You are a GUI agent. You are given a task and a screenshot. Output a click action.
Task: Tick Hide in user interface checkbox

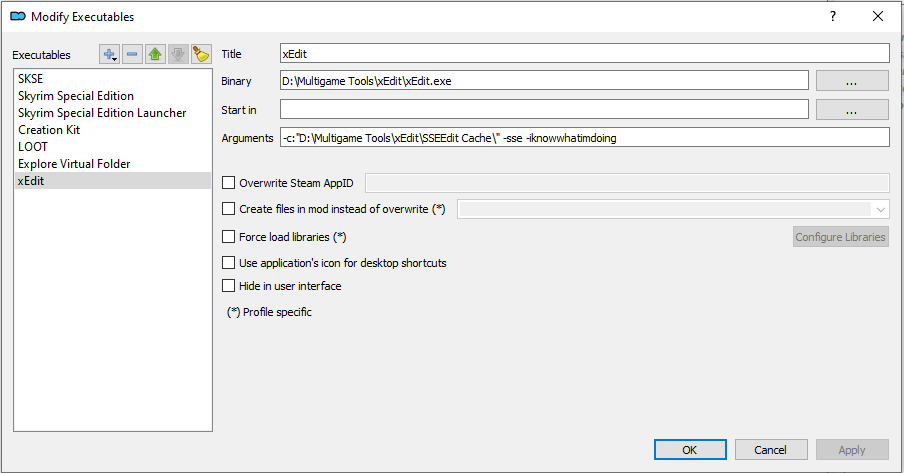click(229, 286)
